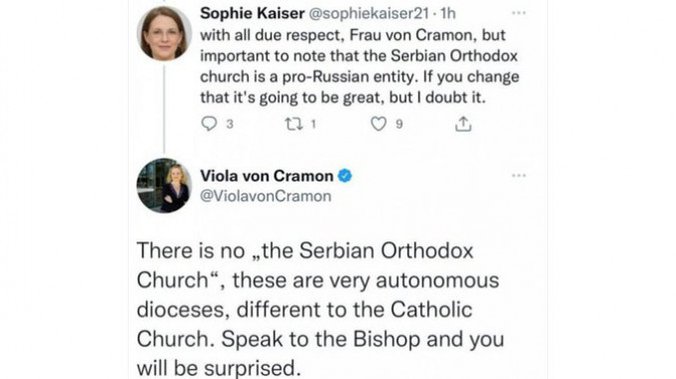676x379 pixels.
Task: Open the three-dot menu on Viola von Cramon's tweet
Action: (519, 175)
